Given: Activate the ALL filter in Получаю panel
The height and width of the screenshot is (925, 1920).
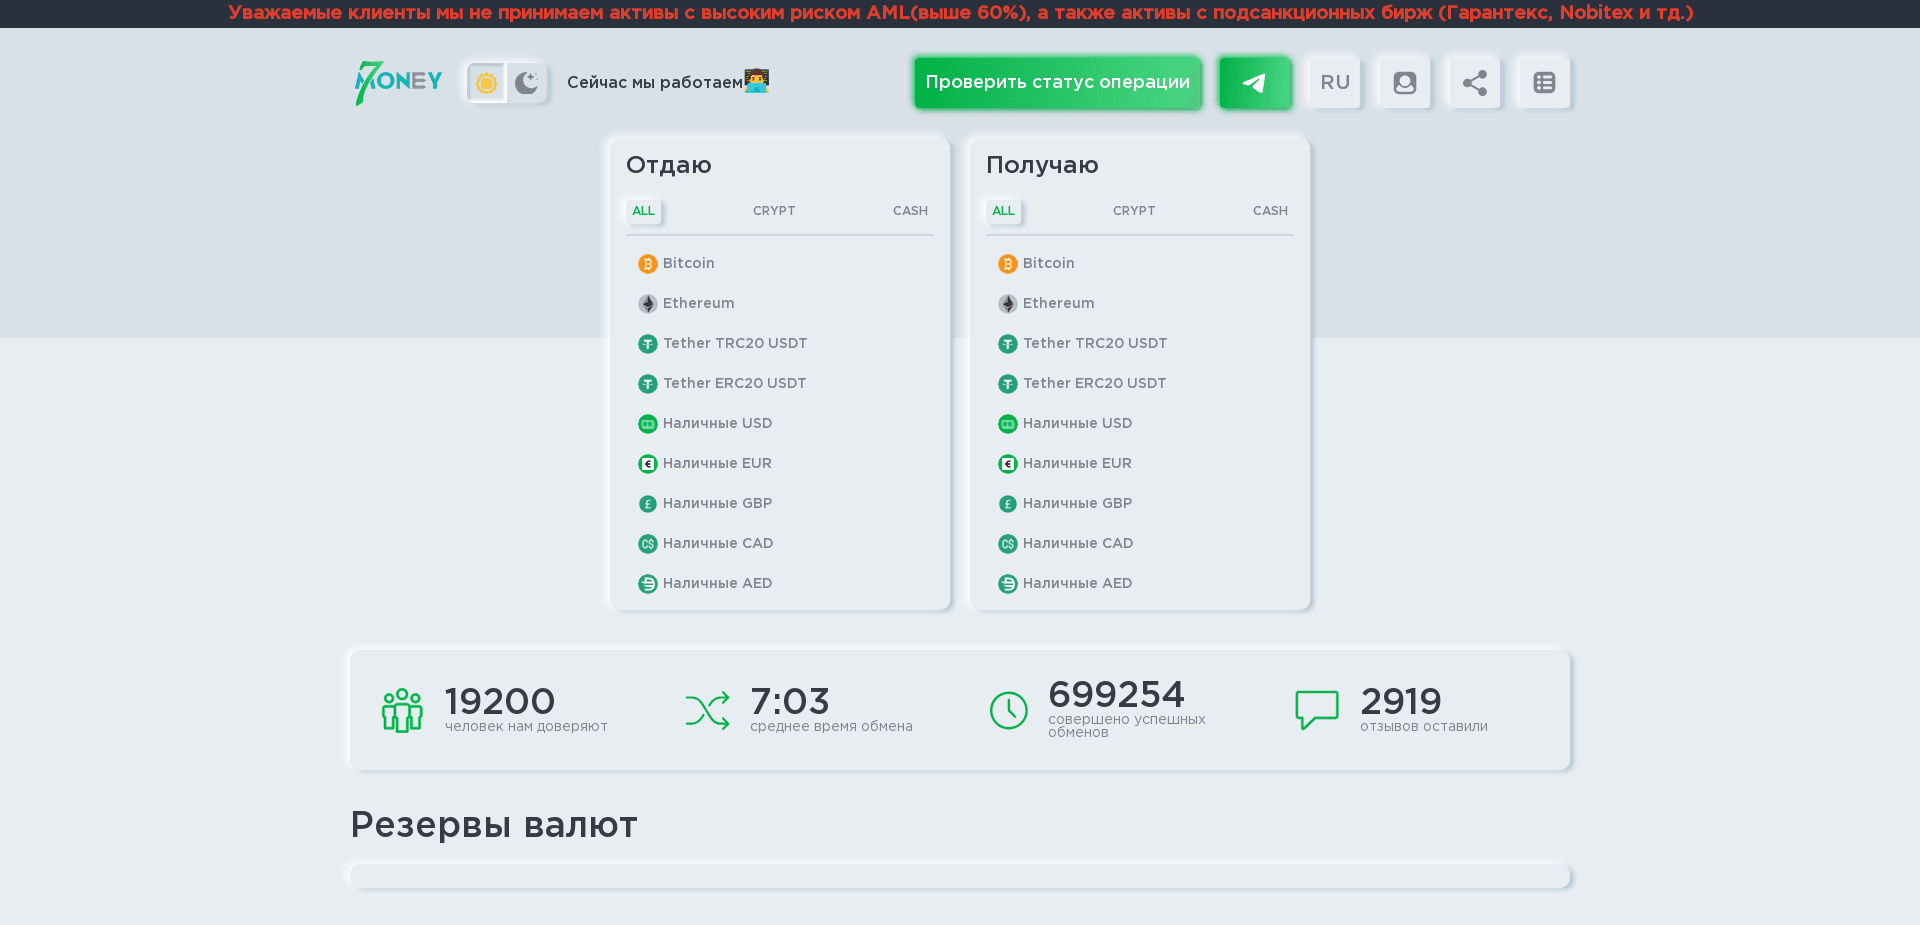Looking at the screenshot, I should click(x=1004, y=211).
